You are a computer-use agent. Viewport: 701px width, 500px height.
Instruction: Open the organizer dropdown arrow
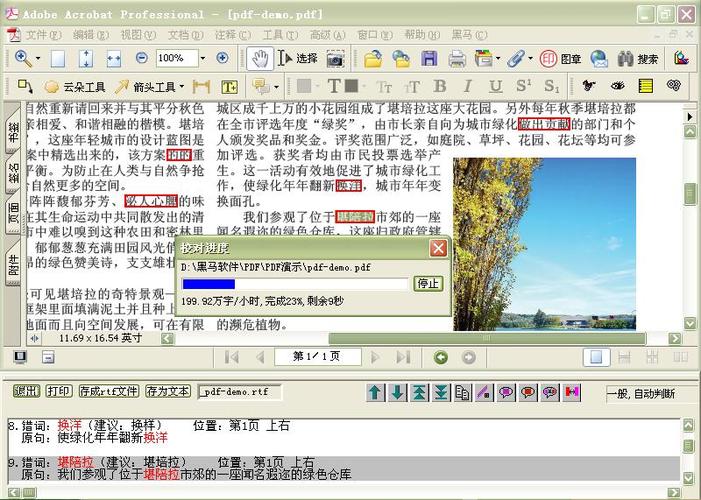click(498, 59)
